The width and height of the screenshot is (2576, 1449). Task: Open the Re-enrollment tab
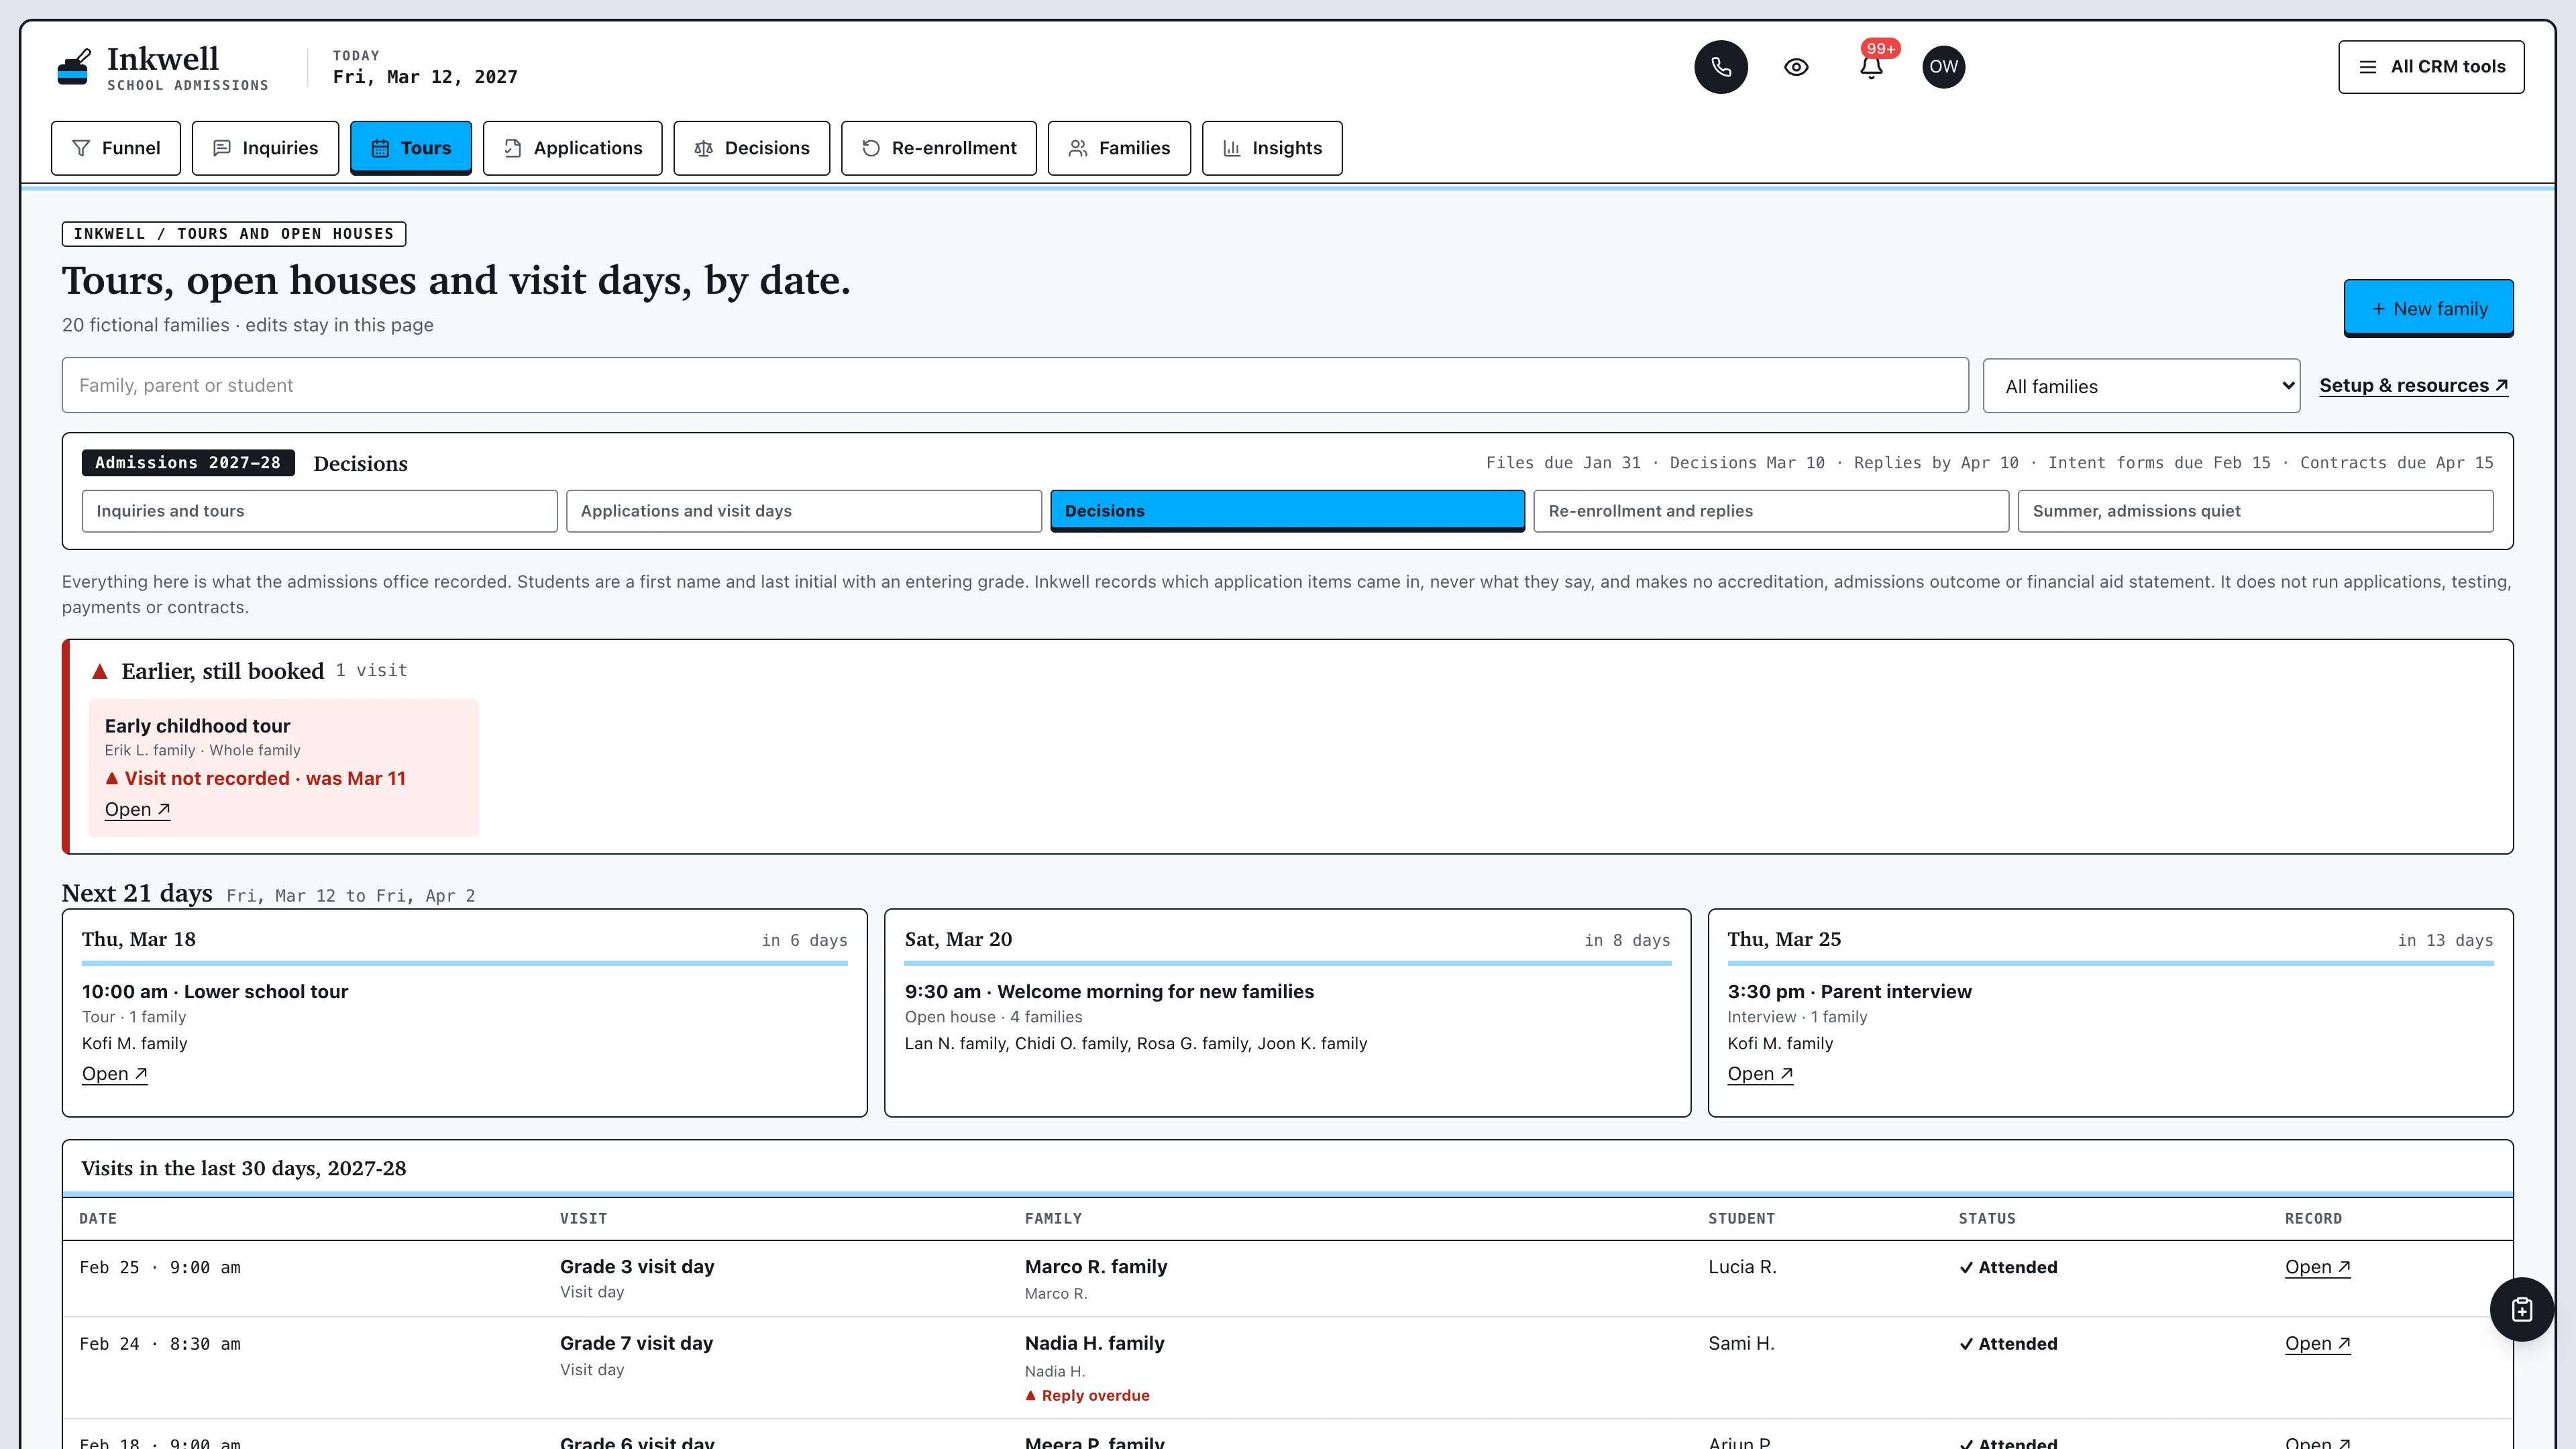pyautogui.click(x=938, y=148)
